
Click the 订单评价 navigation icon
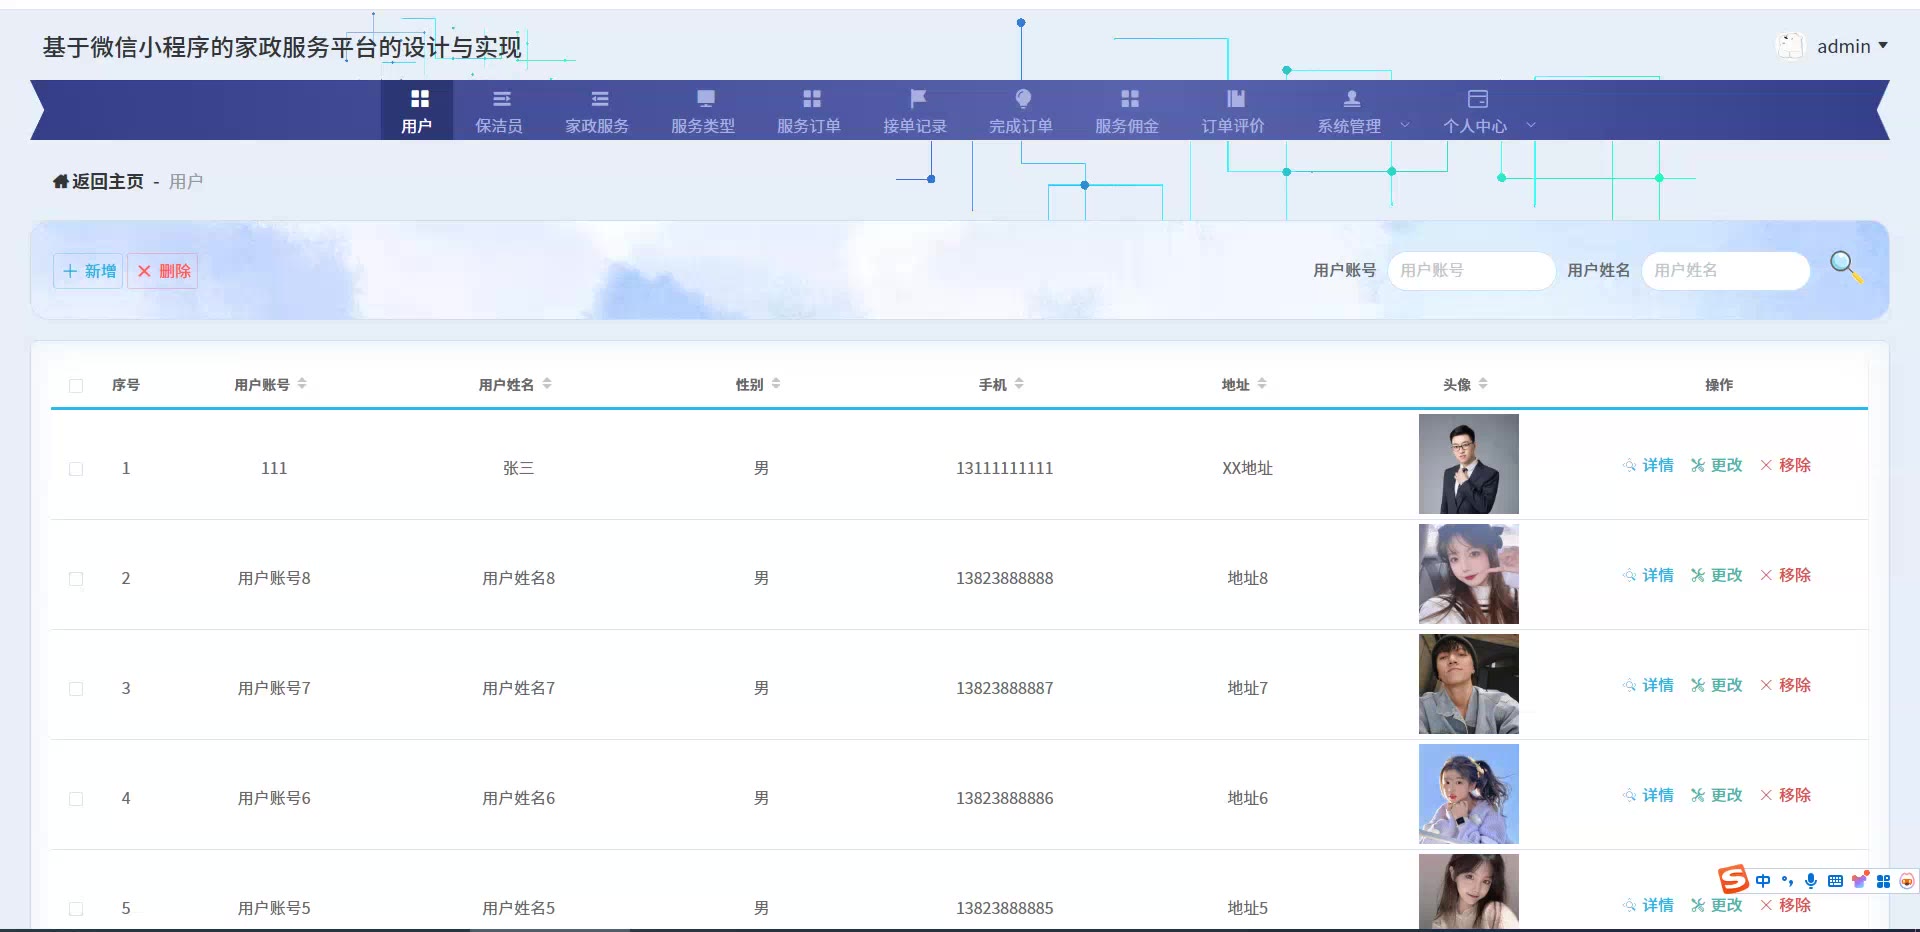1235,99
